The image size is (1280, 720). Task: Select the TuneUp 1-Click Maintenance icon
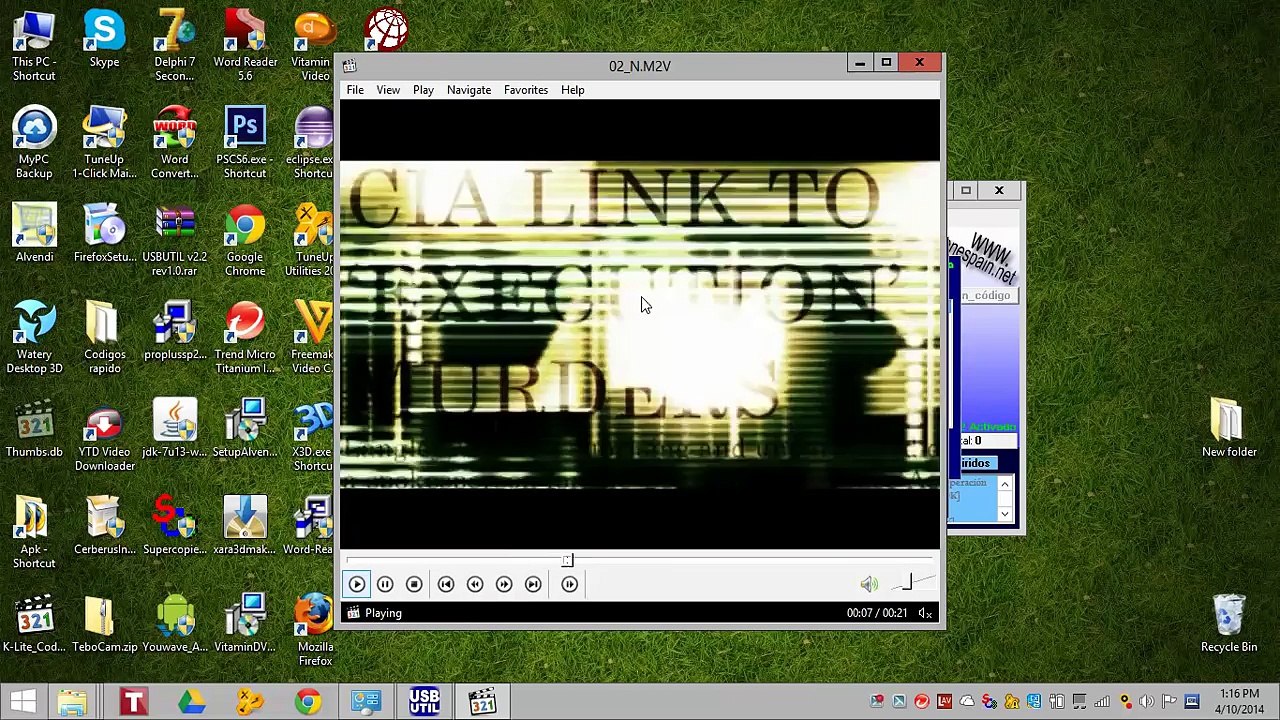[104, 143]
